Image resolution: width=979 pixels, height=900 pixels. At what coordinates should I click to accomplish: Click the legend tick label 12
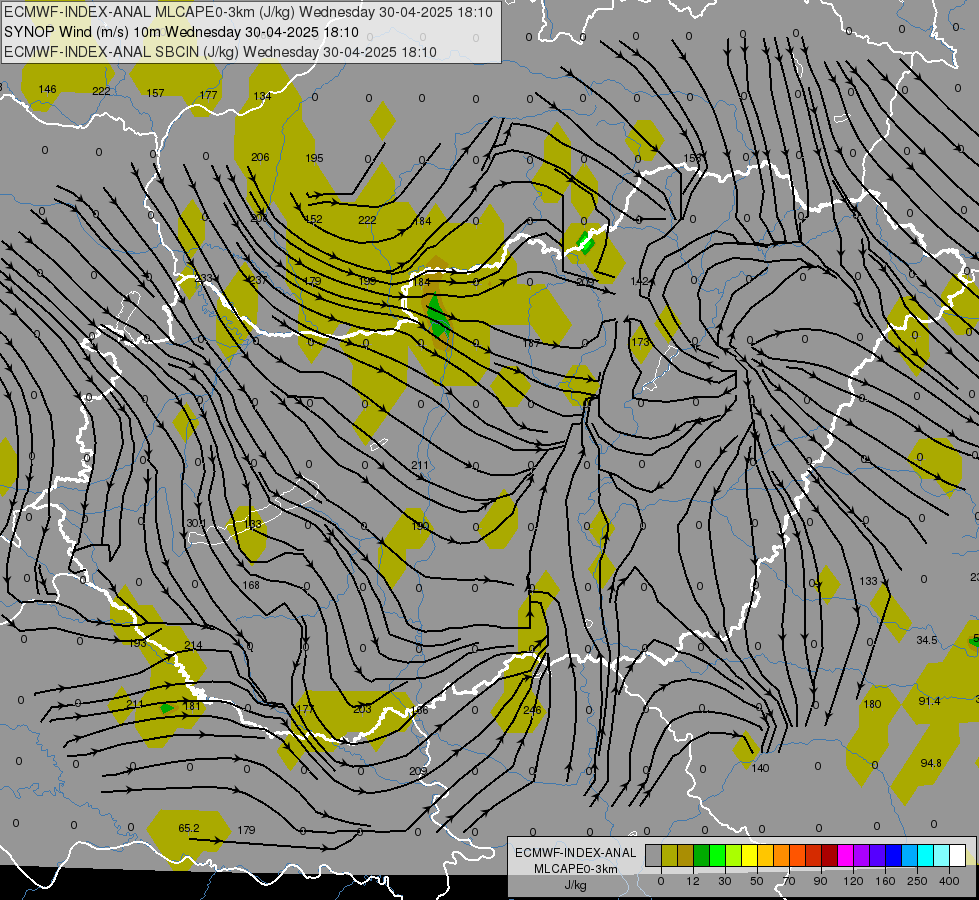tap(693, 881)
